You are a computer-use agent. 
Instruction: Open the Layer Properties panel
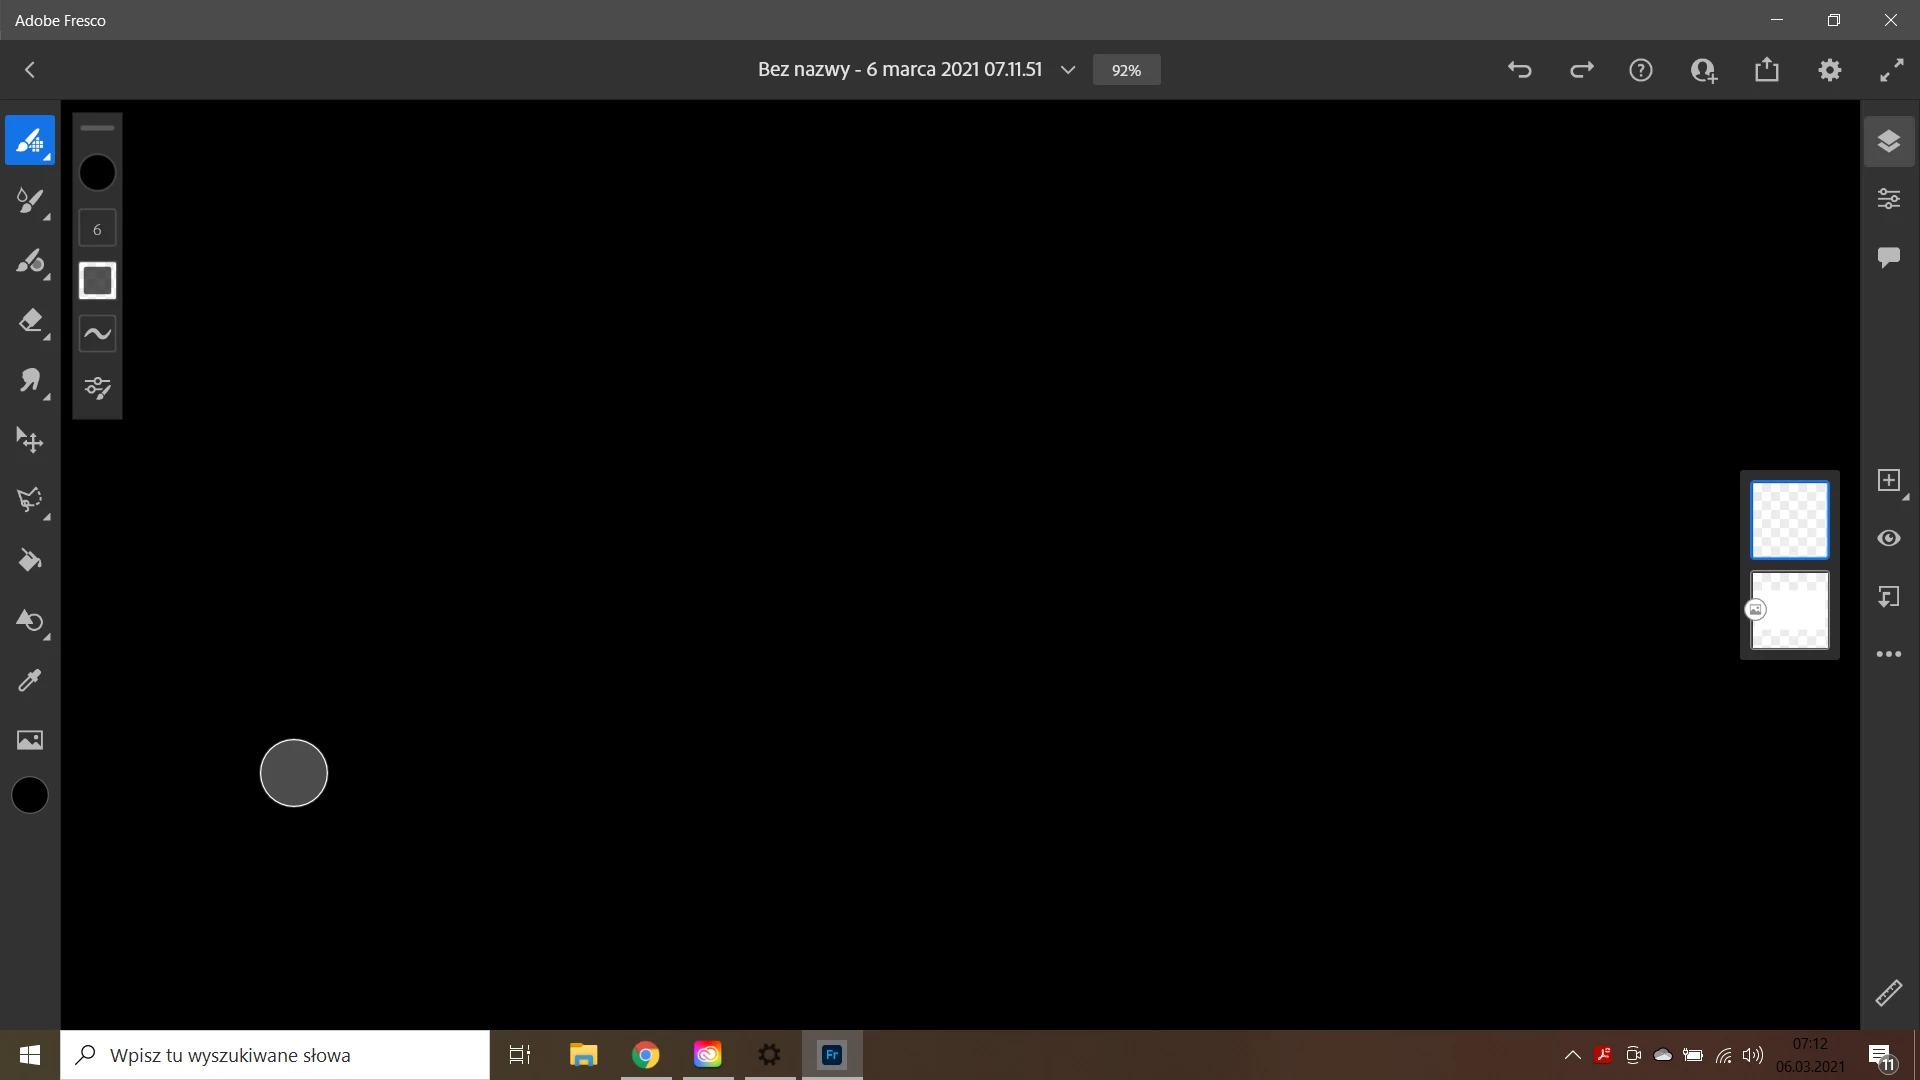pyautogui.click(x=1888, y=199)
